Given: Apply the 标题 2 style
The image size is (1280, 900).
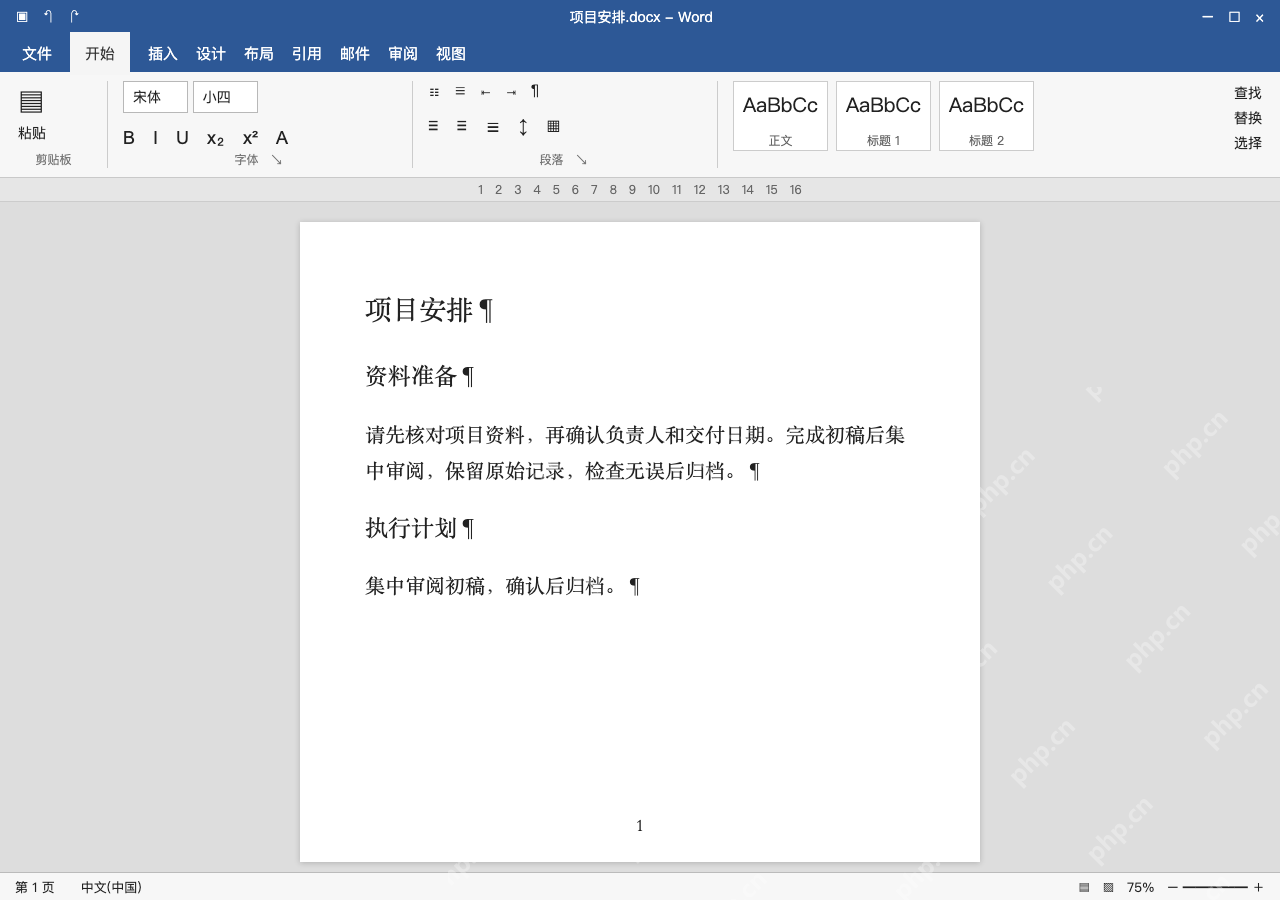Looking at the screenshot, I should [986, 116].
